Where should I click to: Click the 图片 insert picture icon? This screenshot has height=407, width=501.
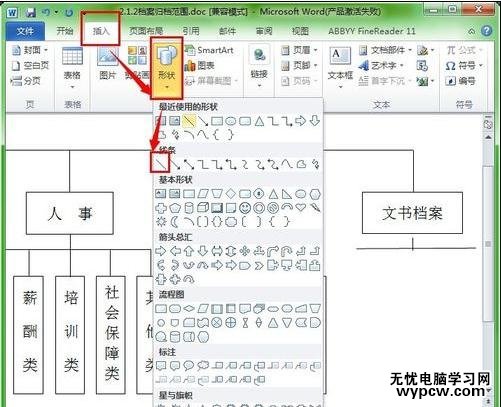click(107, 63)
